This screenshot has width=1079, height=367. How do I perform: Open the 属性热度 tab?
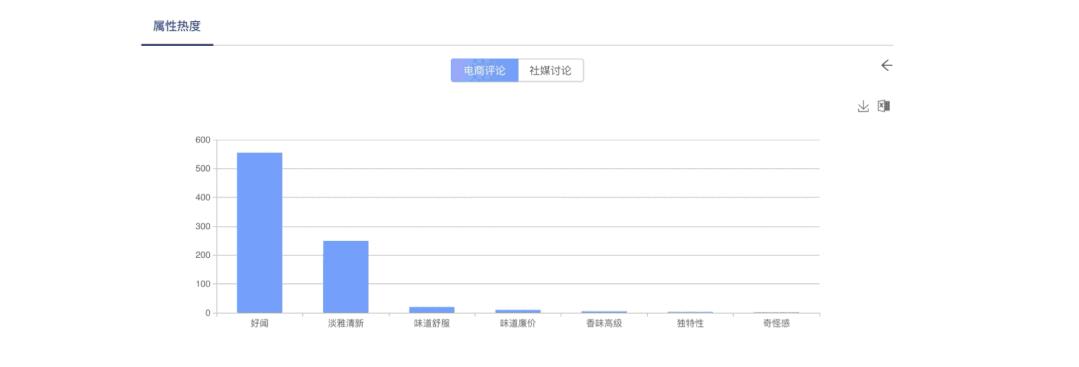(x=177, y=27)
